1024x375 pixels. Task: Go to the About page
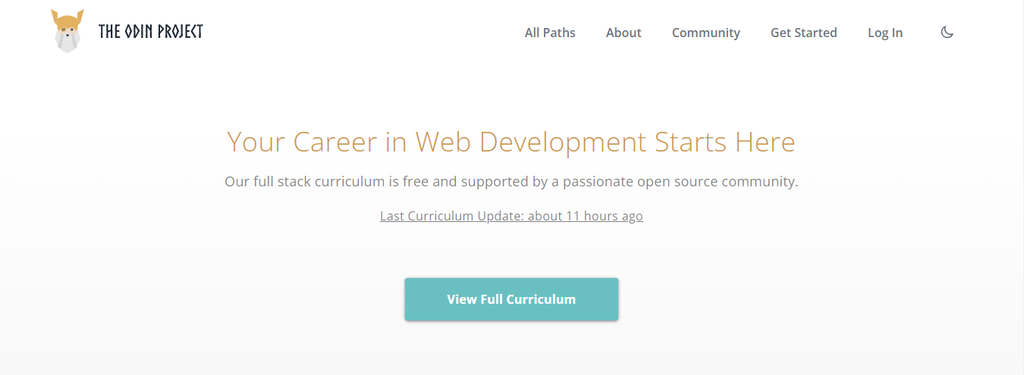(x=624, y=33)
